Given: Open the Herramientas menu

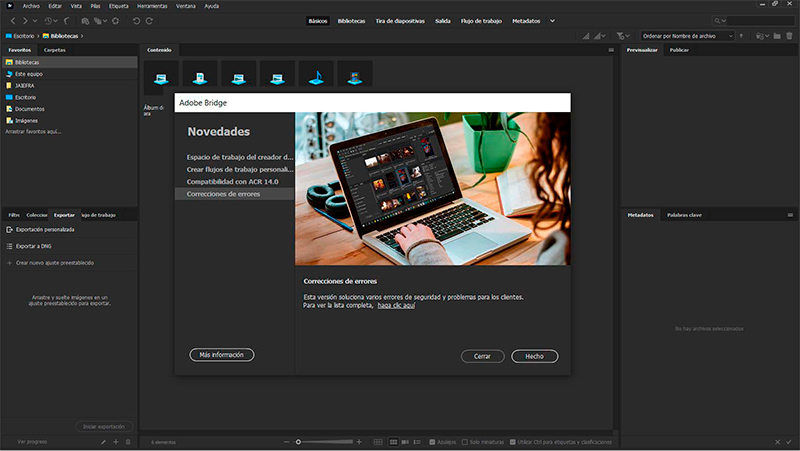Looking at the screenshot, I should [152, 5].
